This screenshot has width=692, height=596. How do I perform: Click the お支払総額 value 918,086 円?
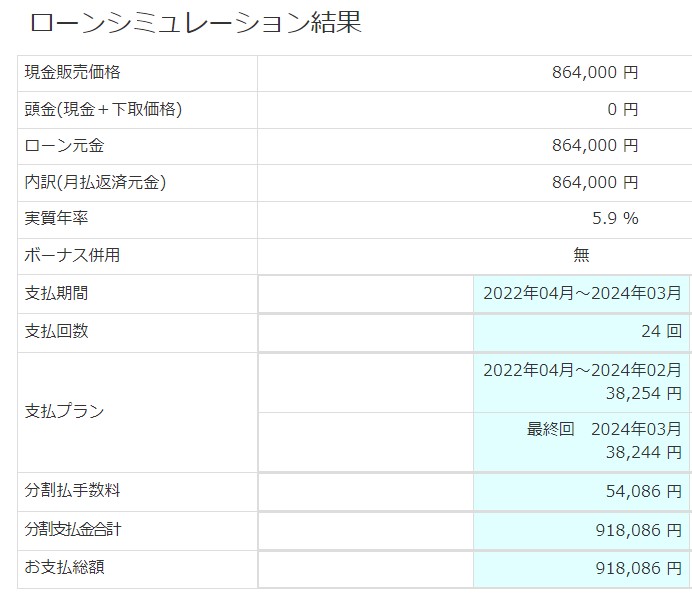[636, 568]
